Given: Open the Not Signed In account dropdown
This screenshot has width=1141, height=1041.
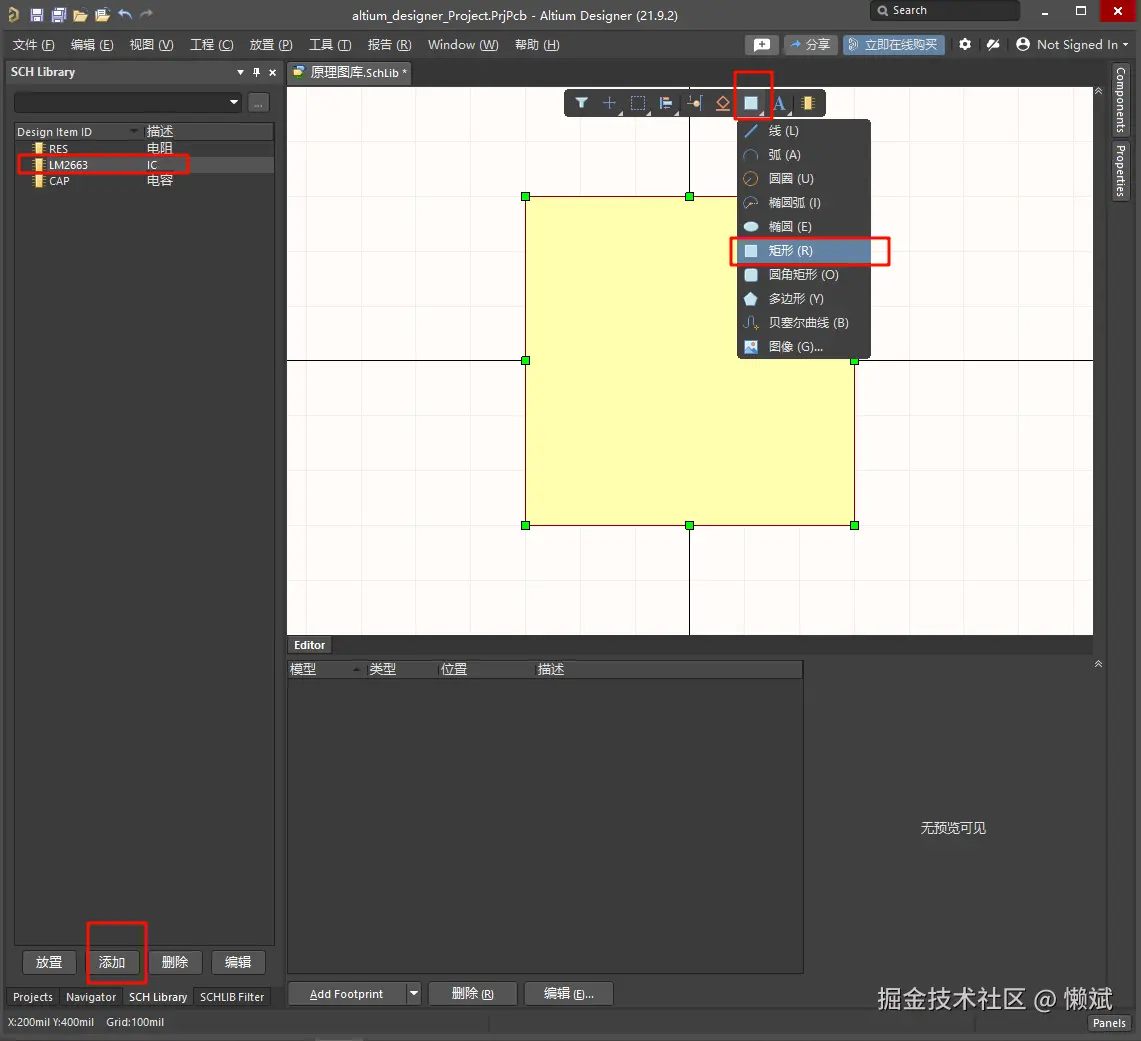Looking at the screenshot, I should click(x=1072, y=44).
